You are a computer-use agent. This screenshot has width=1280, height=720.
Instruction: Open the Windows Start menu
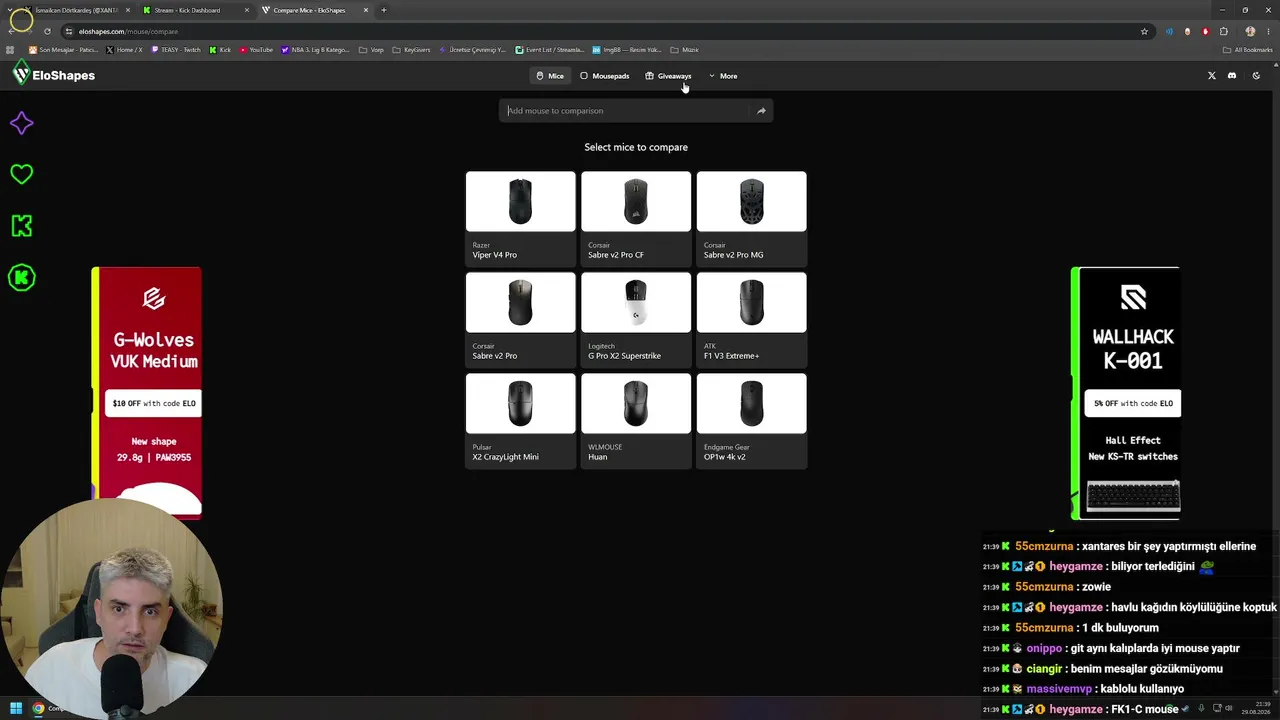click(15, 709)
